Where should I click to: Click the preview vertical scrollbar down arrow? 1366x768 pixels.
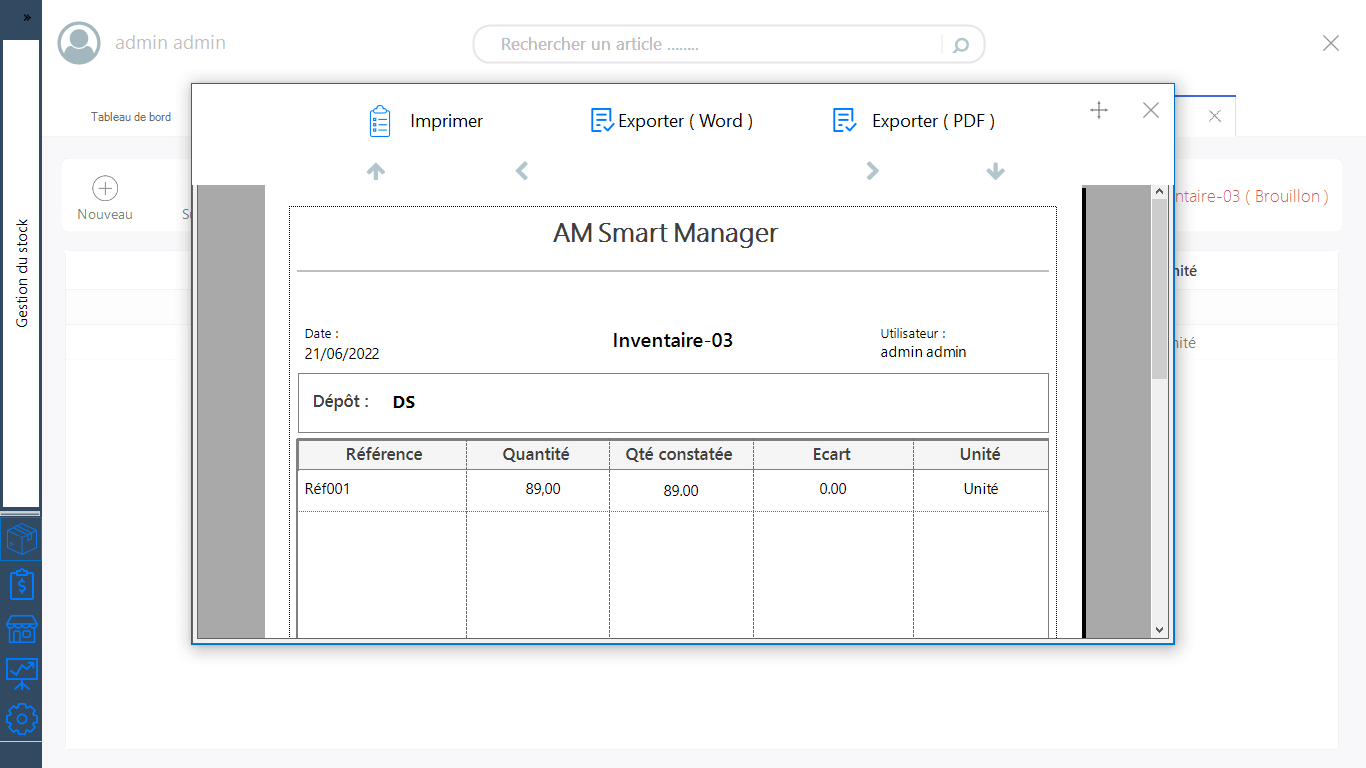(x=1160, y=630)
